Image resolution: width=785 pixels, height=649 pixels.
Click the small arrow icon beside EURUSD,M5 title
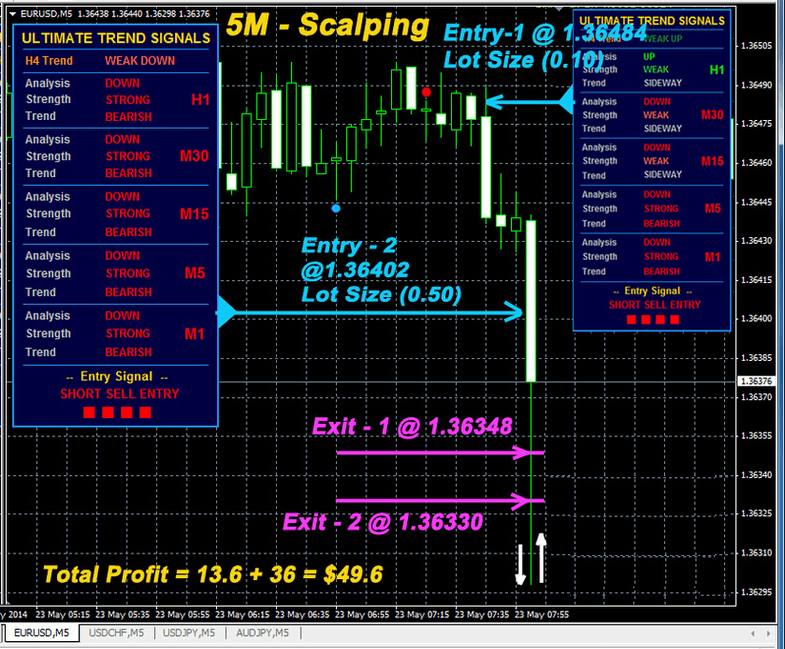click(10, 14)
